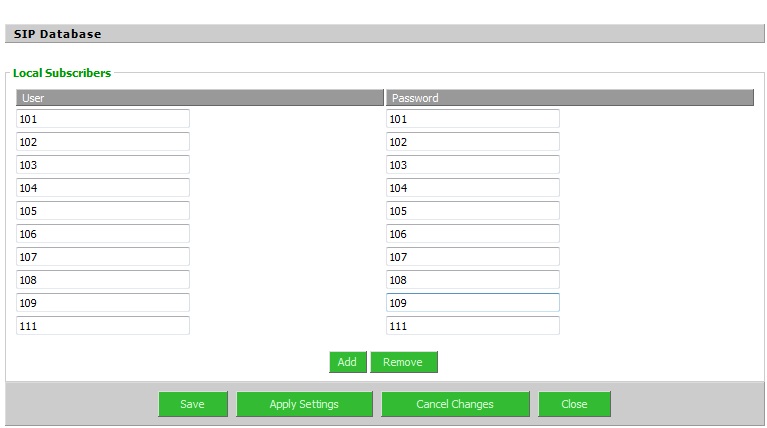Focus the Password field containing 103
The image size is (767, 428).
point(473,165)
